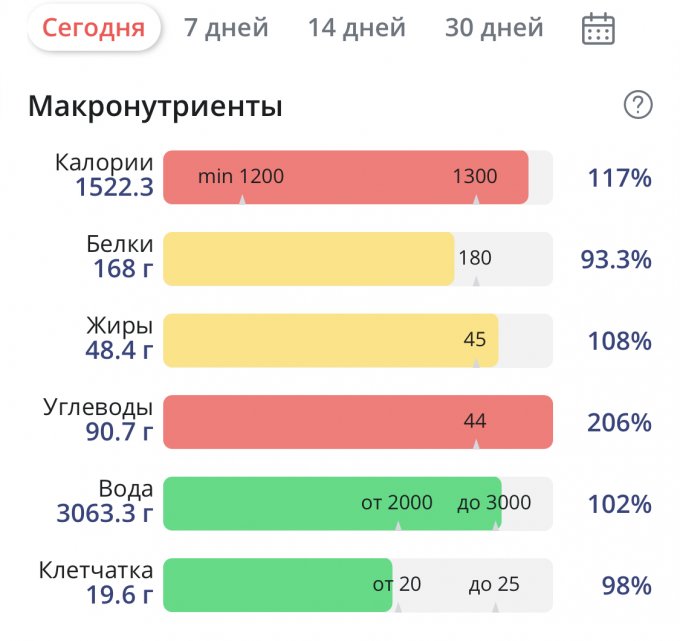Select the Сегодня tab
This screenshot has width=680, height=641.
tap(93, 28)
